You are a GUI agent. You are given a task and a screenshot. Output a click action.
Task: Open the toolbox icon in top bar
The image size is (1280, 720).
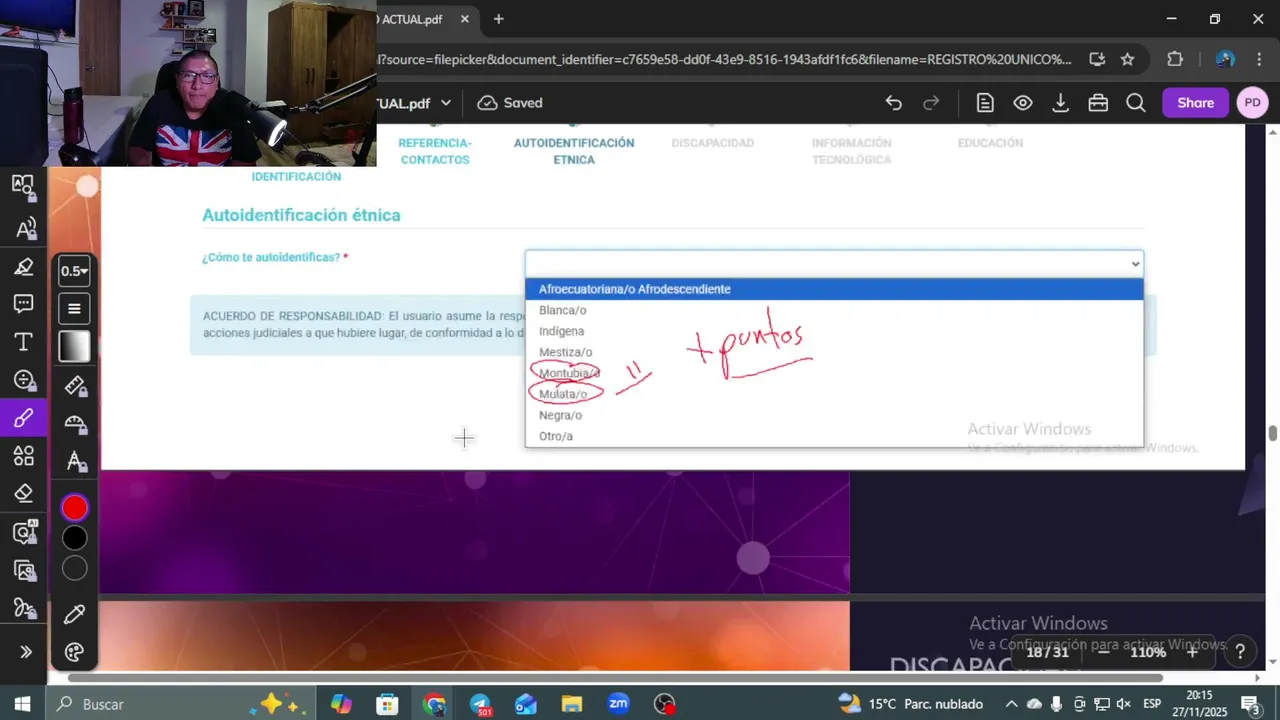[x=1098, y=103]
